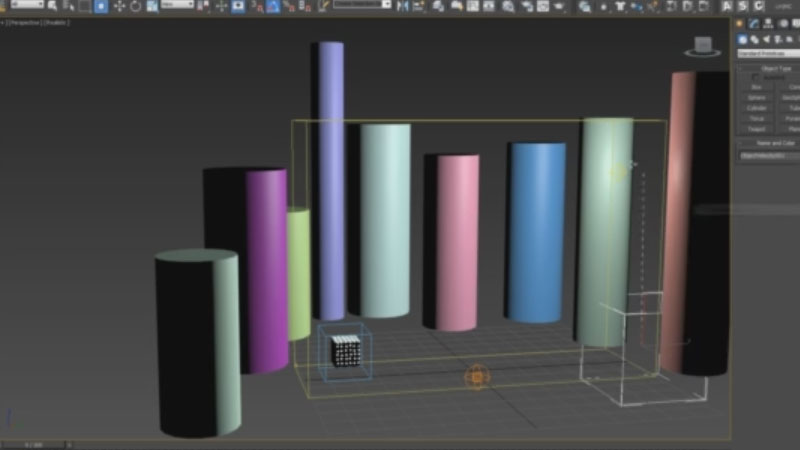Switch to the Create panel tab

740,23
